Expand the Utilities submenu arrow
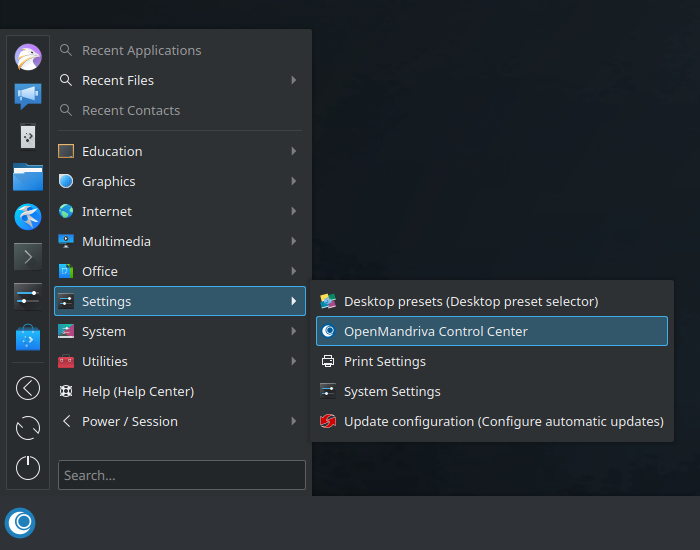Screen dimensions: 700x550 pyautogui.click(x=293, y=361)
